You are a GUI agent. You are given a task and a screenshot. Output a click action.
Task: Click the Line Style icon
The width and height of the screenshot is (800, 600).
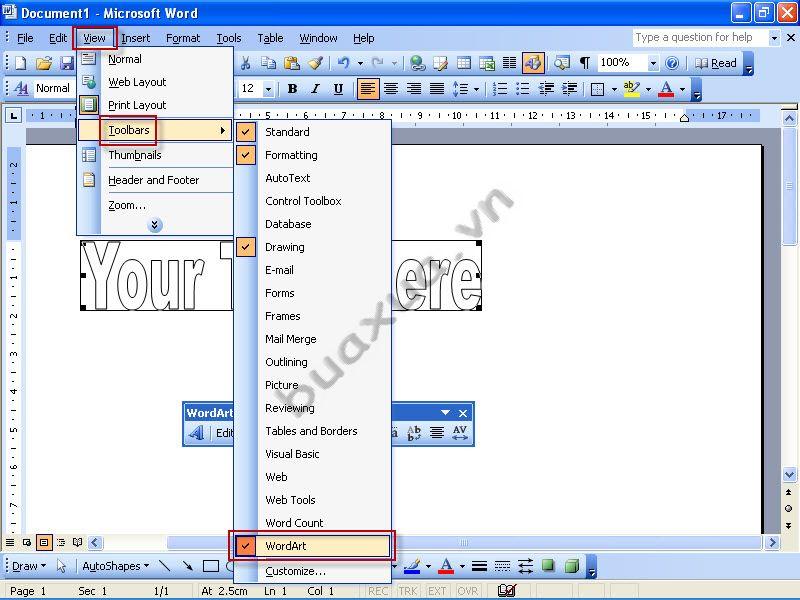[479, 566]
